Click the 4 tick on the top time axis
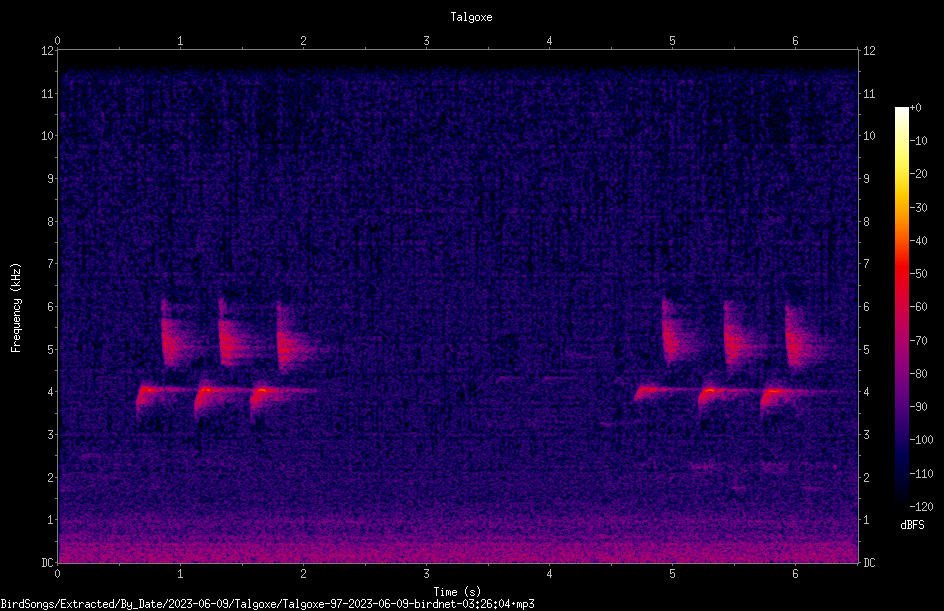Viewport: 944px width, 611px height. (549, 41)
